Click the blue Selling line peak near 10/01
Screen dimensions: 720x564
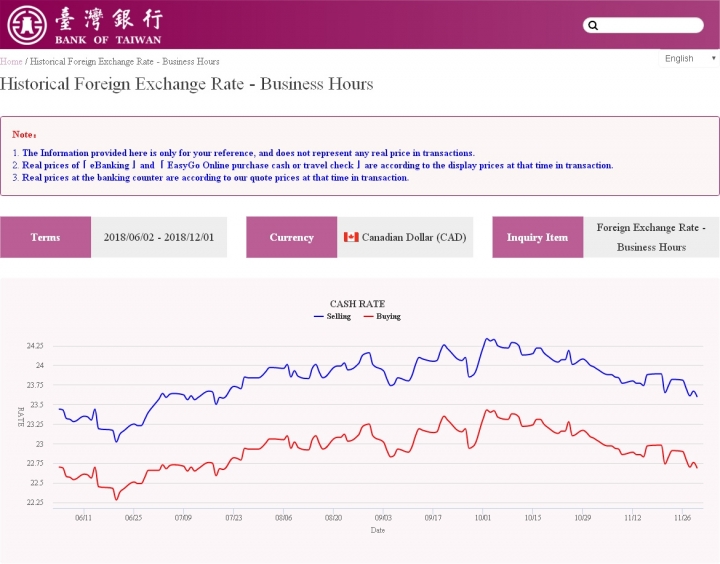point(487,339)
